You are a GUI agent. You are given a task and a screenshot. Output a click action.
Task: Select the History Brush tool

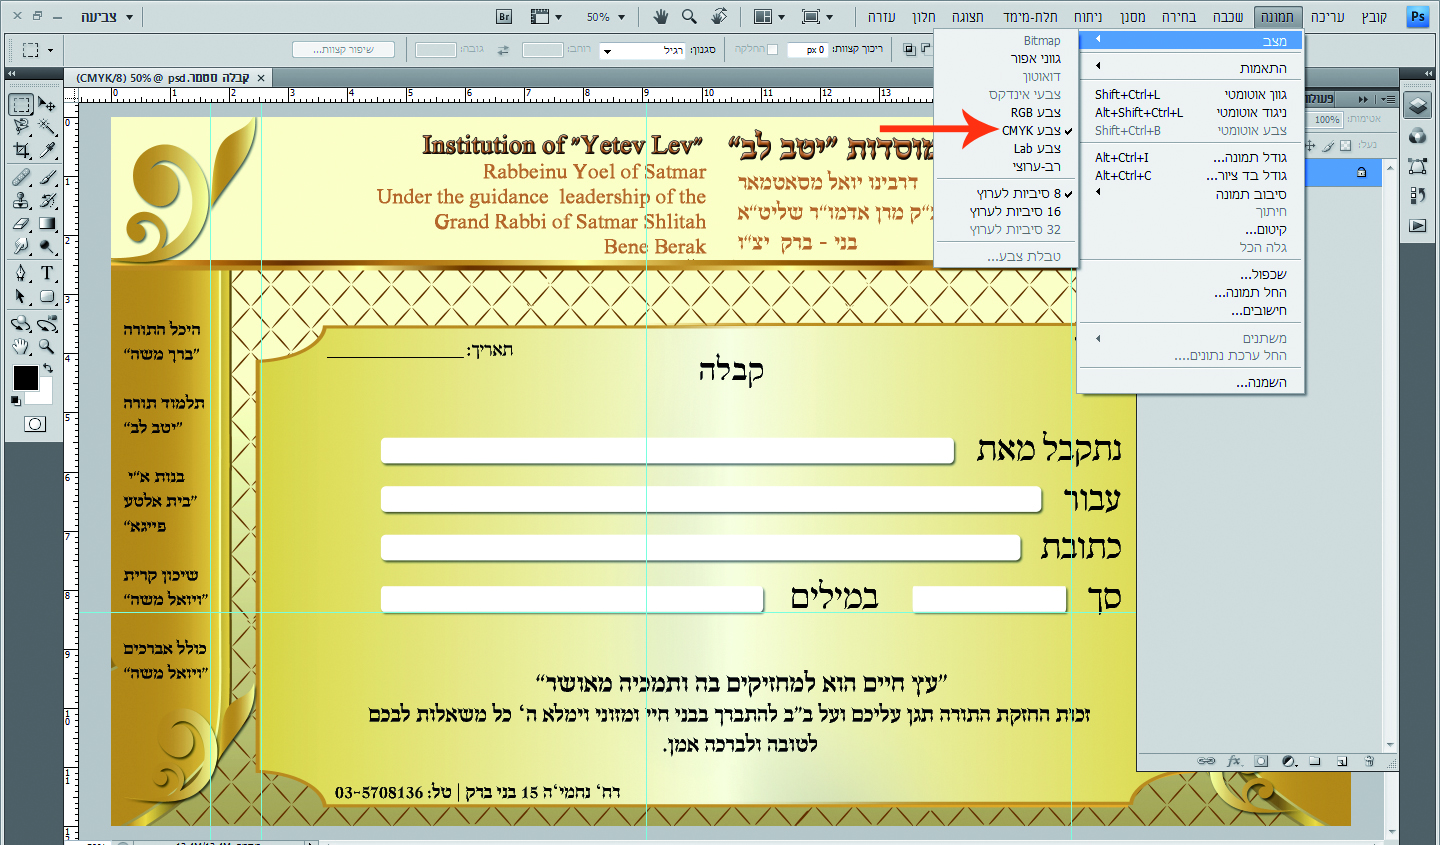(x=47, y=200)
